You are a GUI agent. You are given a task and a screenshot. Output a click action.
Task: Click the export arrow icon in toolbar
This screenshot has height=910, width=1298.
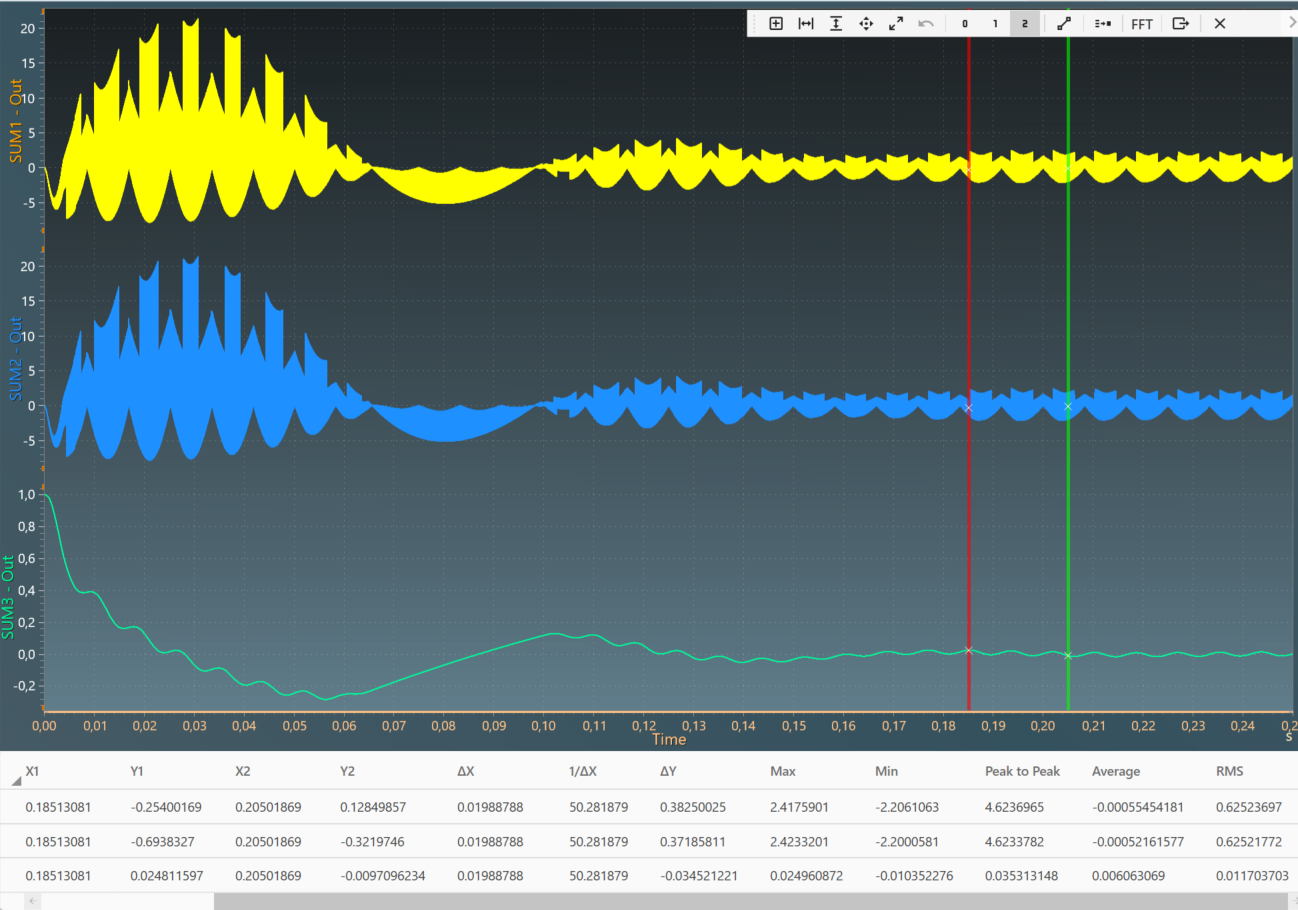point(1181,23)
